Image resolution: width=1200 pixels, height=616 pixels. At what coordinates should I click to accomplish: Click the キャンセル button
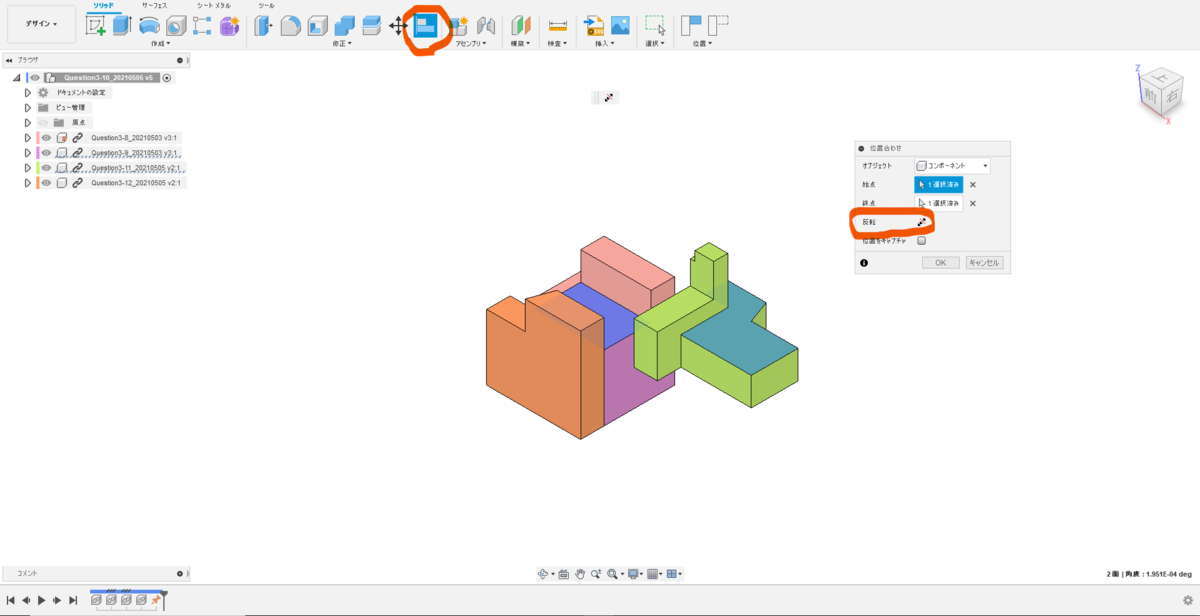click(x=984, y=263)
